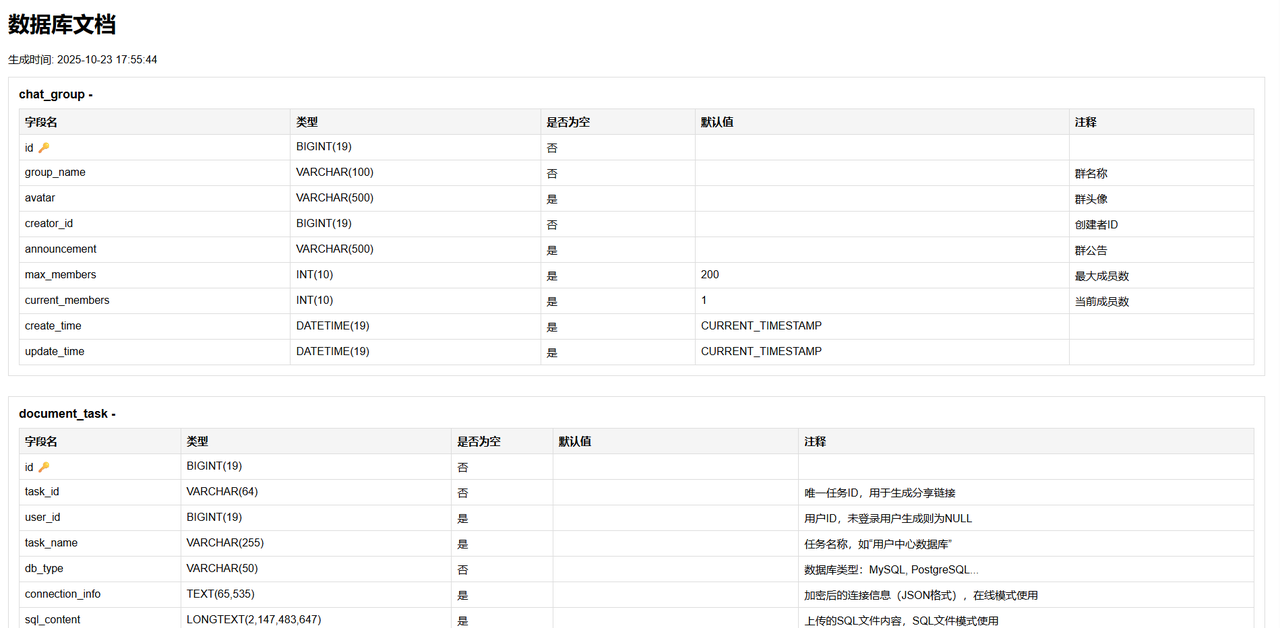Screen dimensions: 1280x628
Task: Open the group_name field link
Action: (x=55, y=172)
